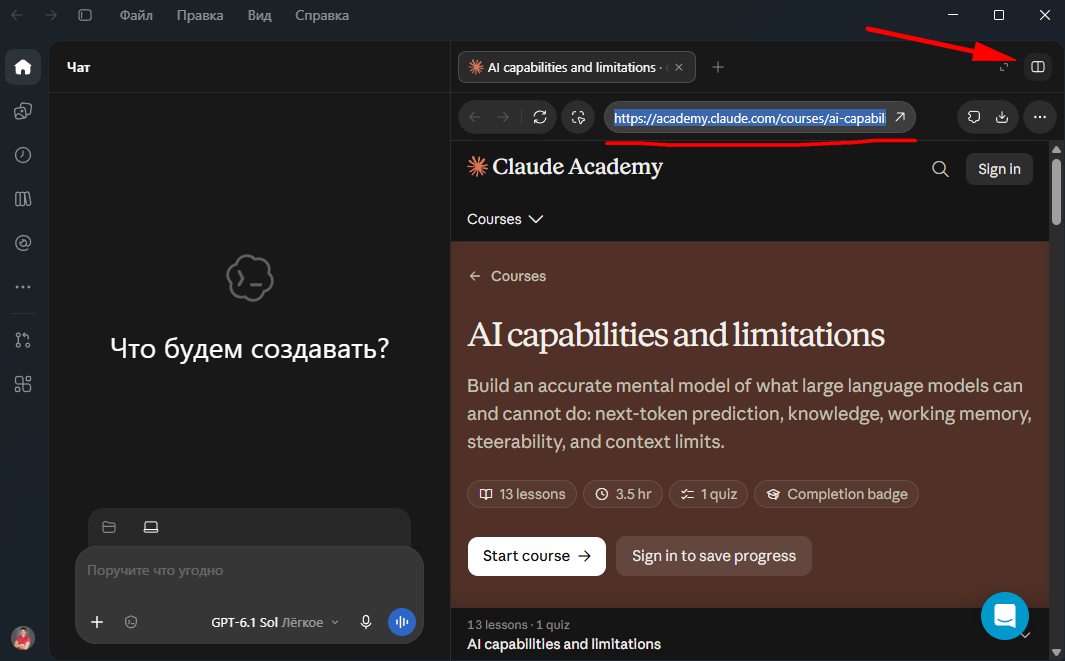Click the Completion badge chip

pyautogui.click(x=836, y=495)
